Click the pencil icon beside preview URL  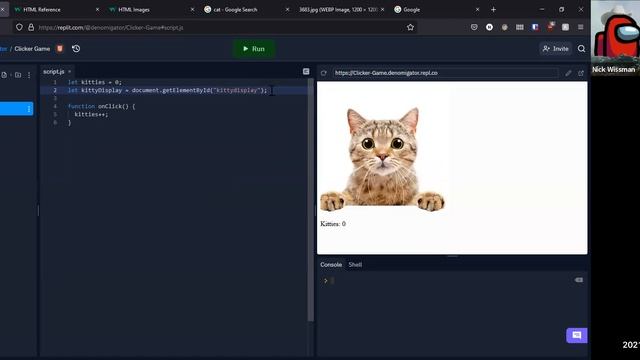[568, 73]
